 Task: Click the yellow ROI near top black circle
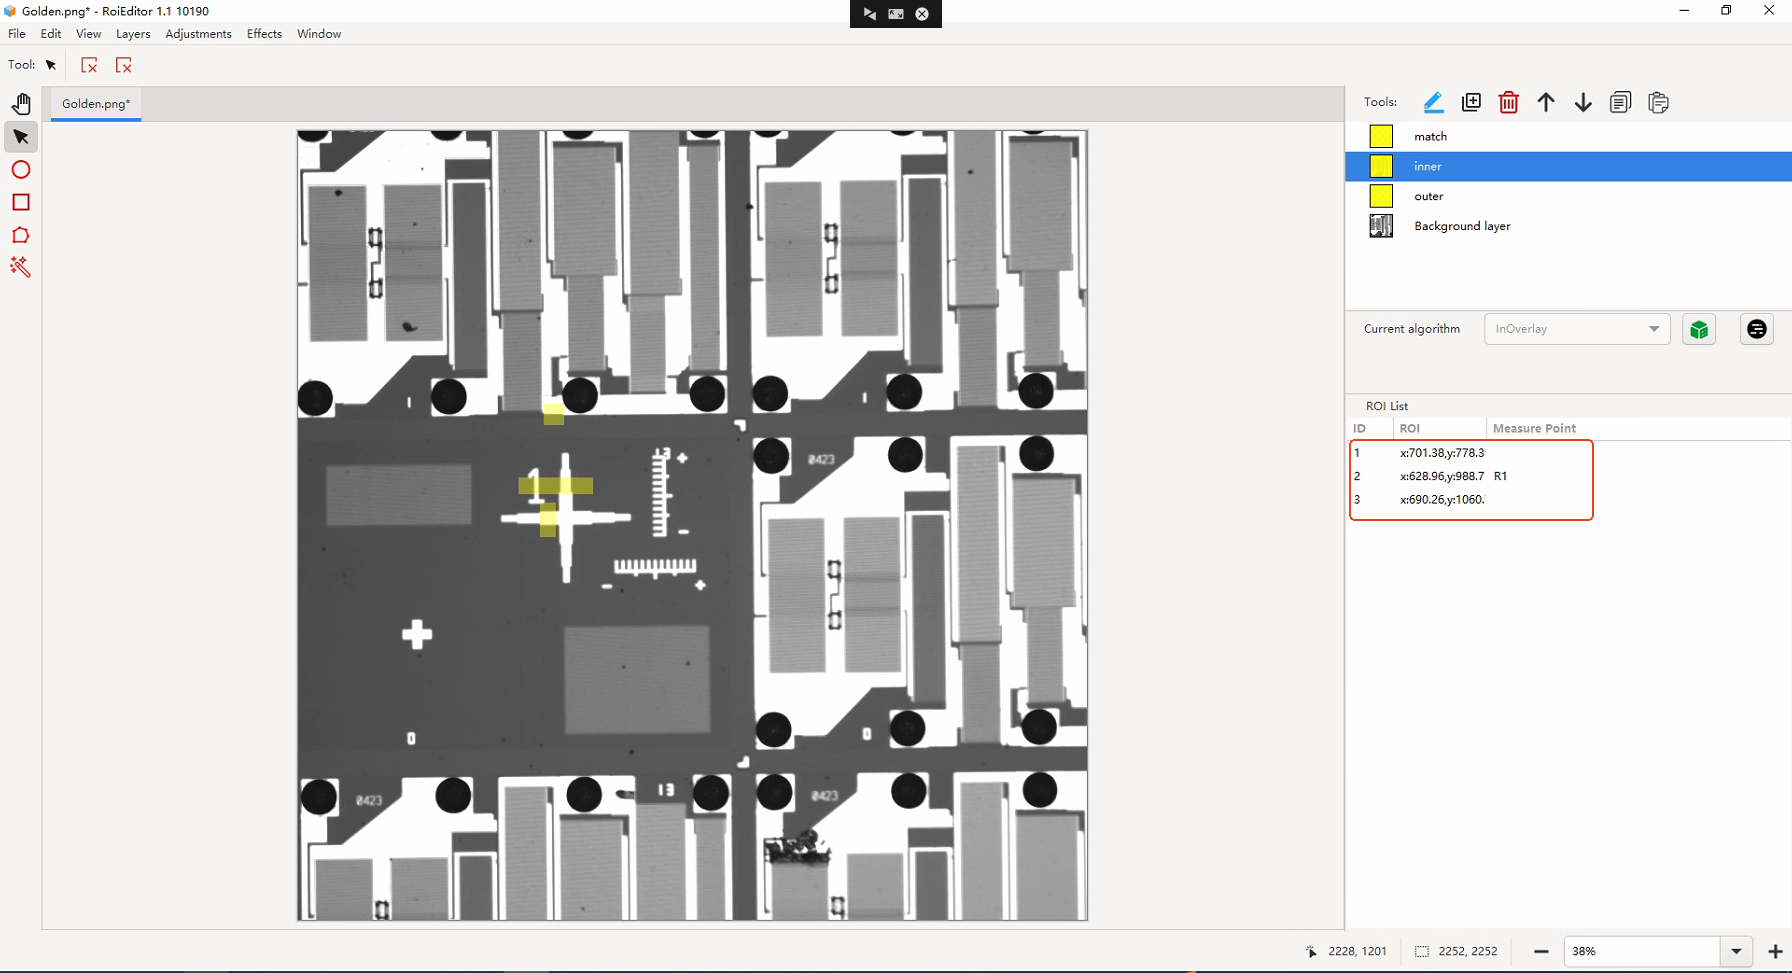click(553, 414)
